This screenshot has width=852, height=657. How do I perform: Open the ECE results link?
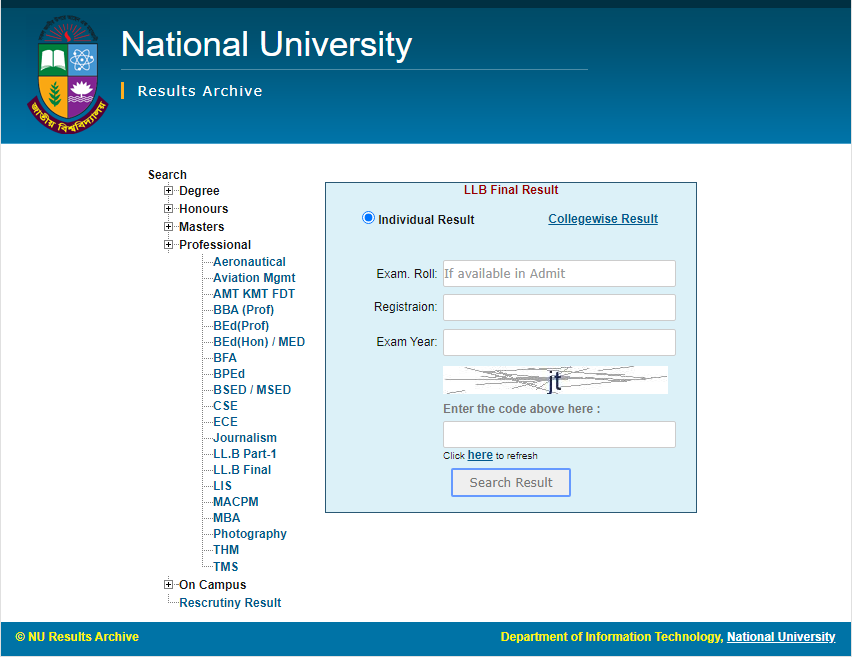225,422
